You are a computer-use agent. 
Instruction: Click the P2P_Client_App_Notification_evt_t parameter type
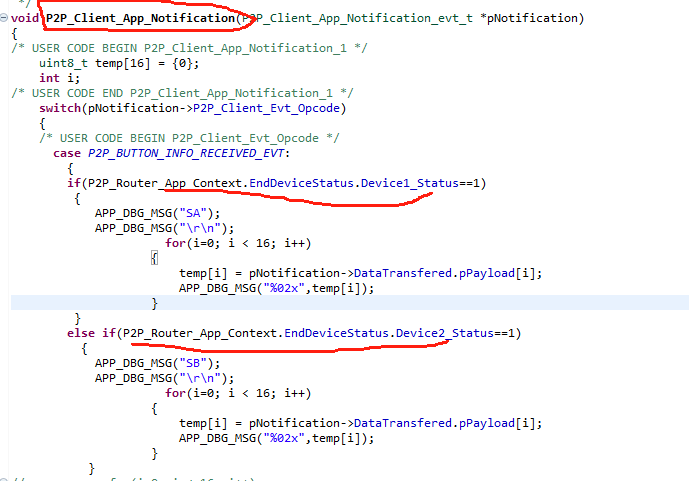tap(358, 18)
